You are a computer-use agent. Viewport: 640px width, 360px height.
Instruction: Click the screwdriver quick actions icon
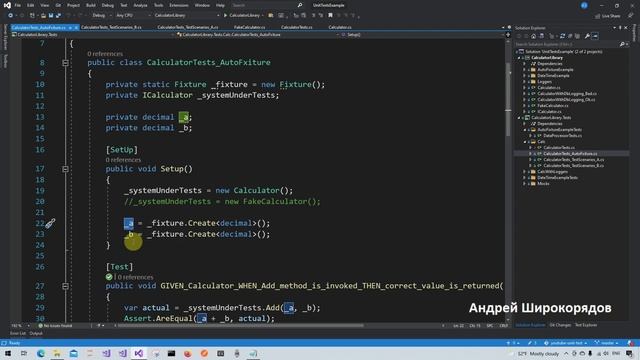coord(50,223)
